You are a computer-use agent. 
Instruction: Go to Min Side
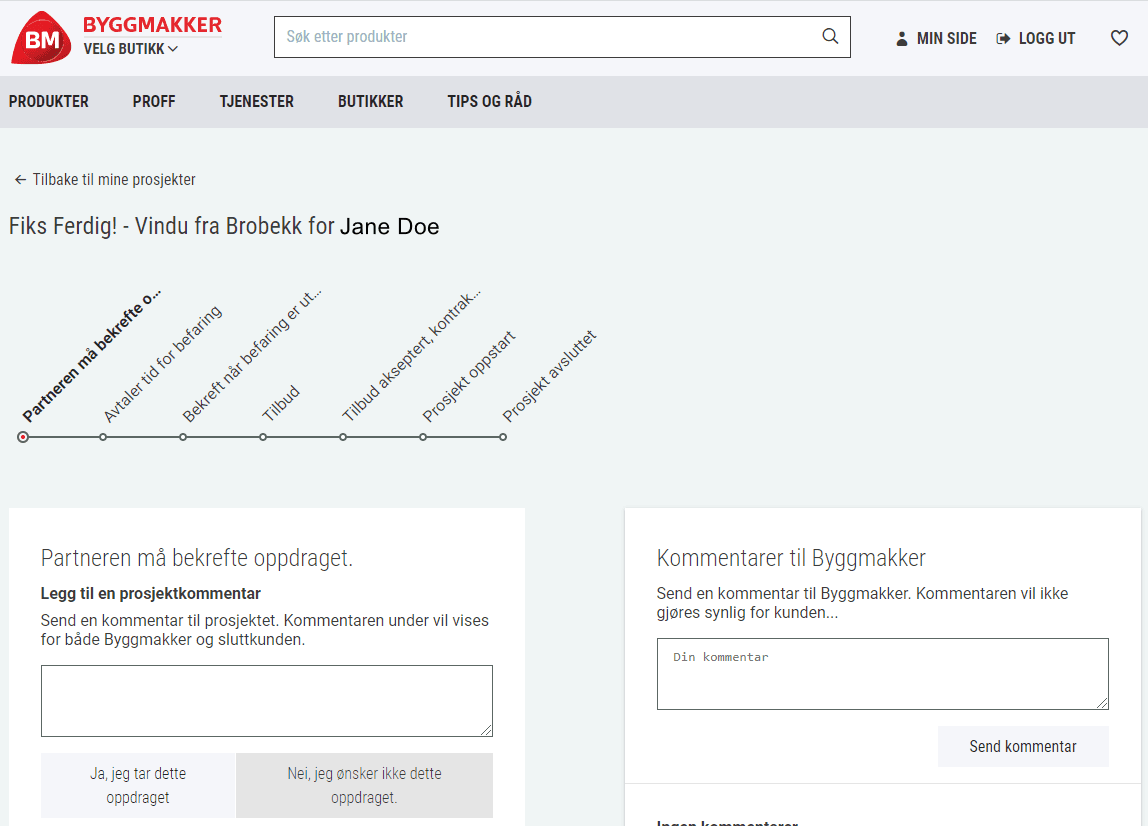click(936, 39)
